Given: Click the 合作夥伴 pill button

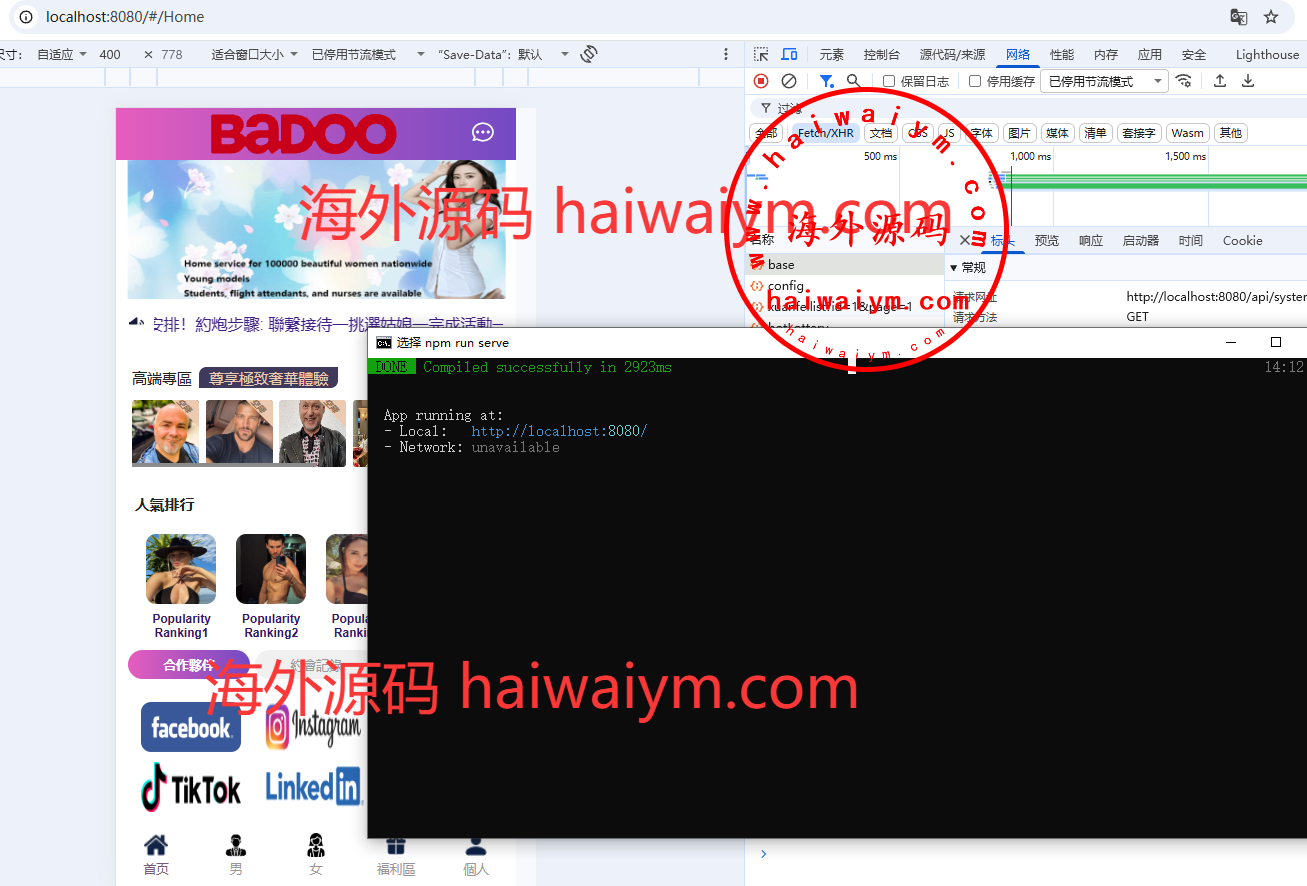Looking at the screenshot, I should click(189, 665).
